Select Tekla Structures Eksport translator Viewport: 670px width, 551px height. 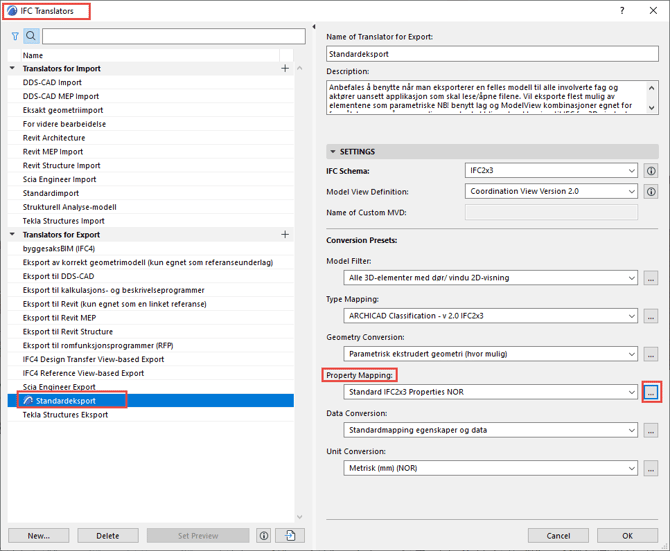65,414
